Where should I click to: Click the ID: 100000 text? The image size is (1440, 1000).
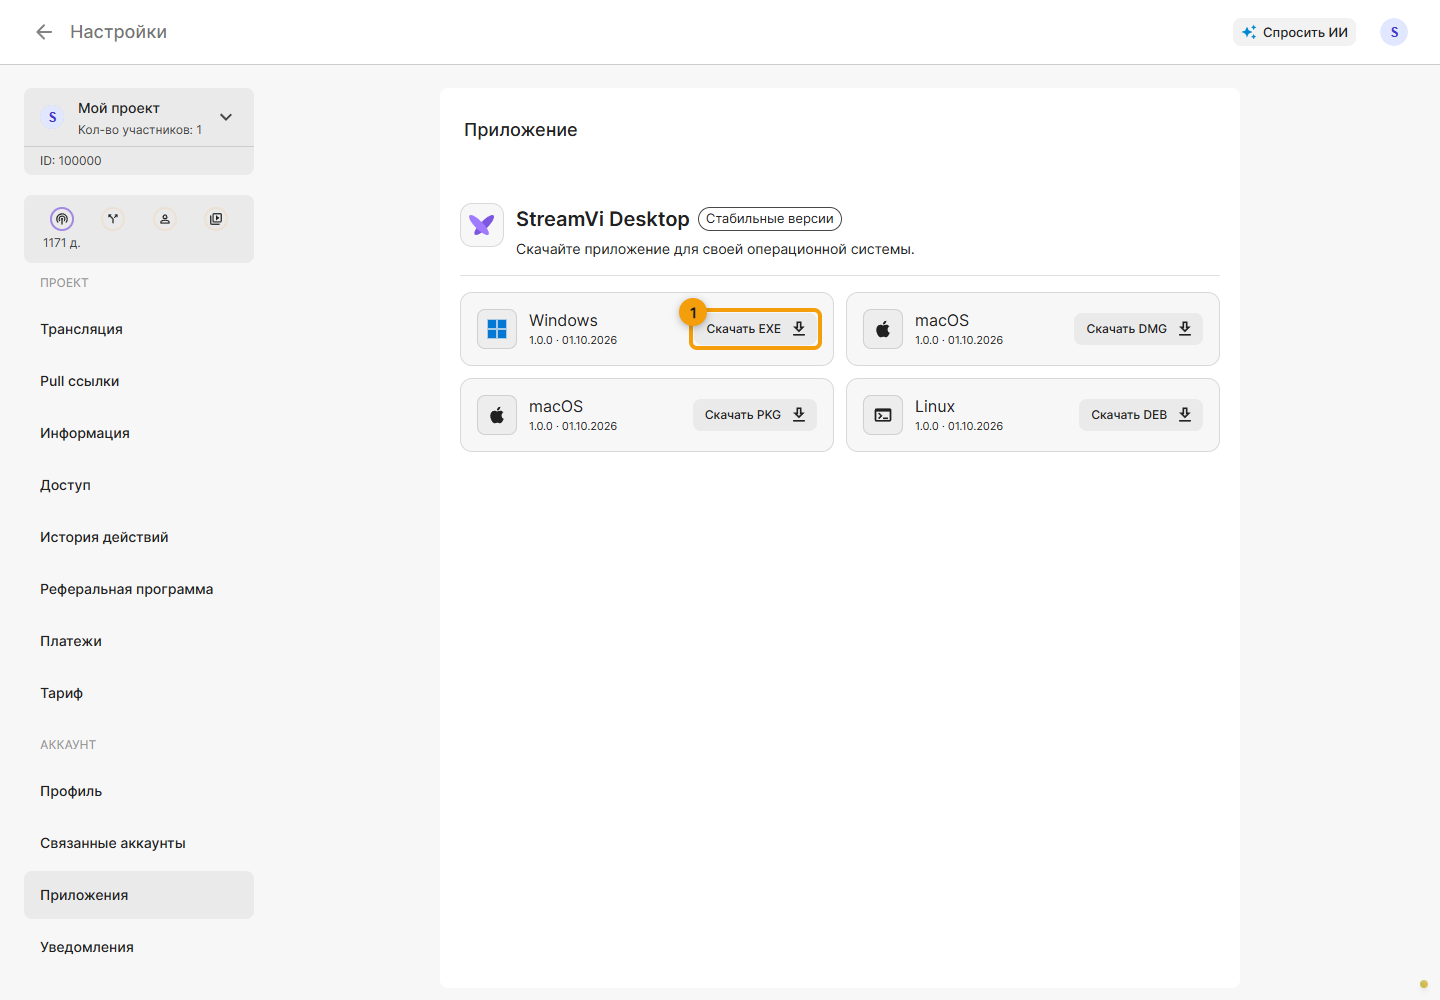pyautogui.click(x=71, y=161)
